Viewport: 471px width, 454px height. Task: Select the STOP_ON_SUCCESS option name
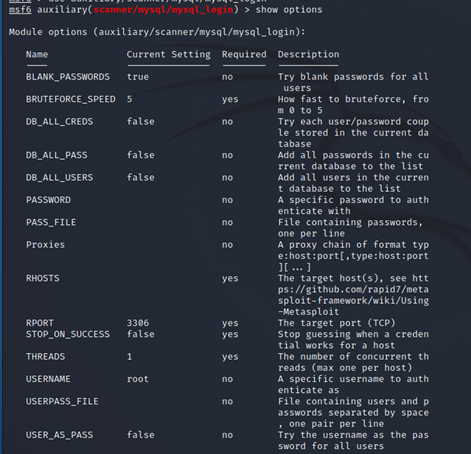(68, 334)
